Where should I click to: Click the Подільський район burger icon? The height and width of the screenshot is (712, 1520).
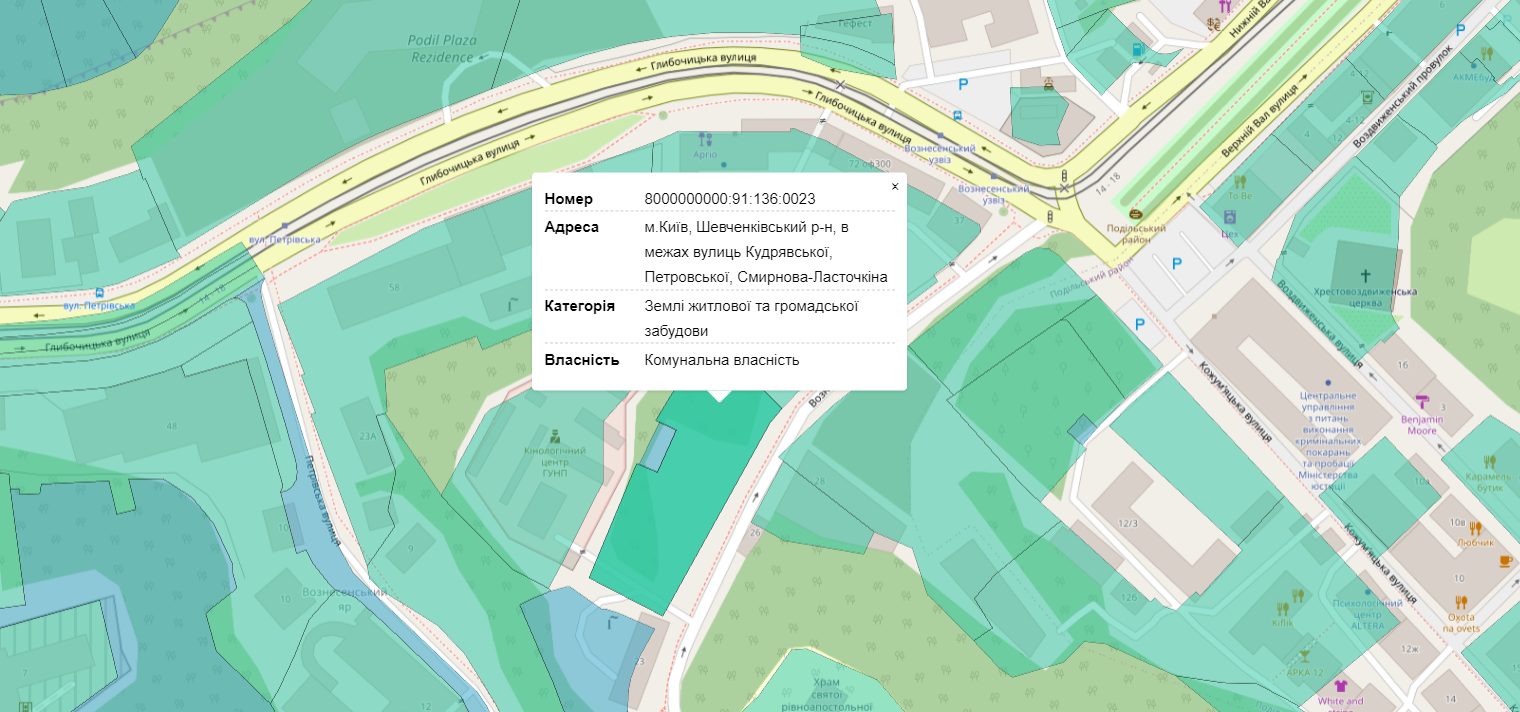coord(1135,214)
